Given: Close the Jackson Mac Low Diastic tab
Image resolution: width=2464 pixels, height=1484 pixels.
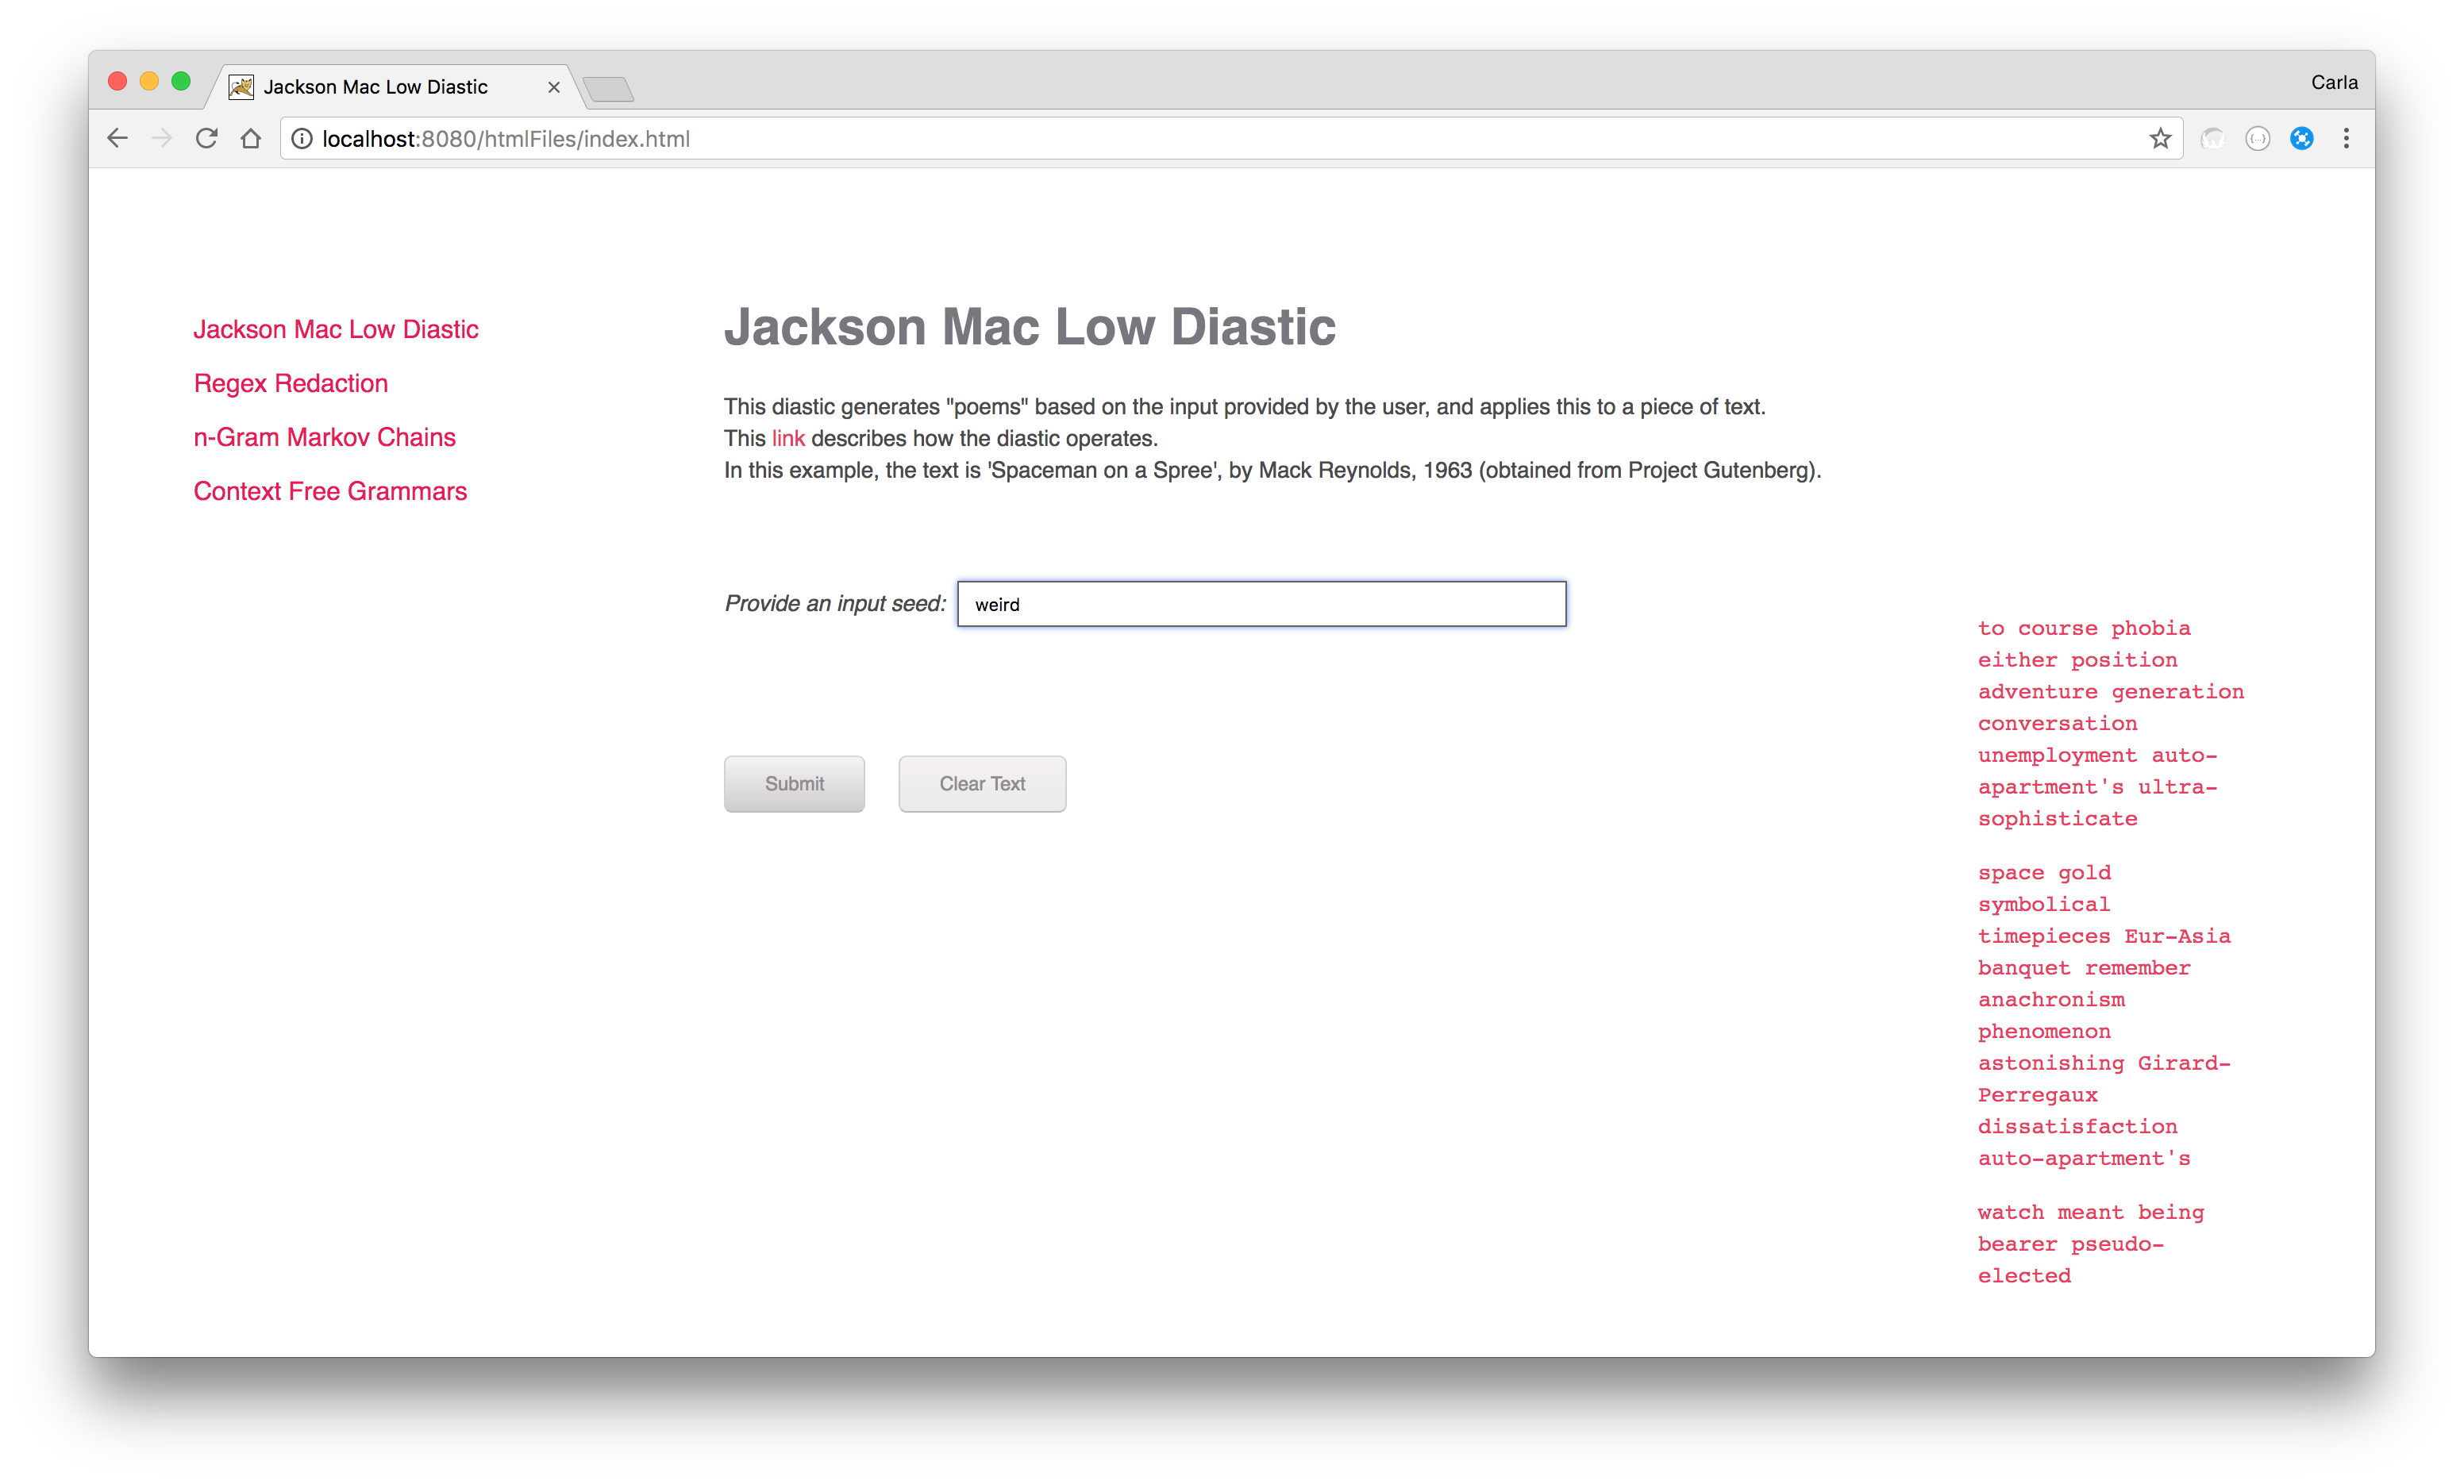Looking at the screenshot, I should (x=554, y=88).
